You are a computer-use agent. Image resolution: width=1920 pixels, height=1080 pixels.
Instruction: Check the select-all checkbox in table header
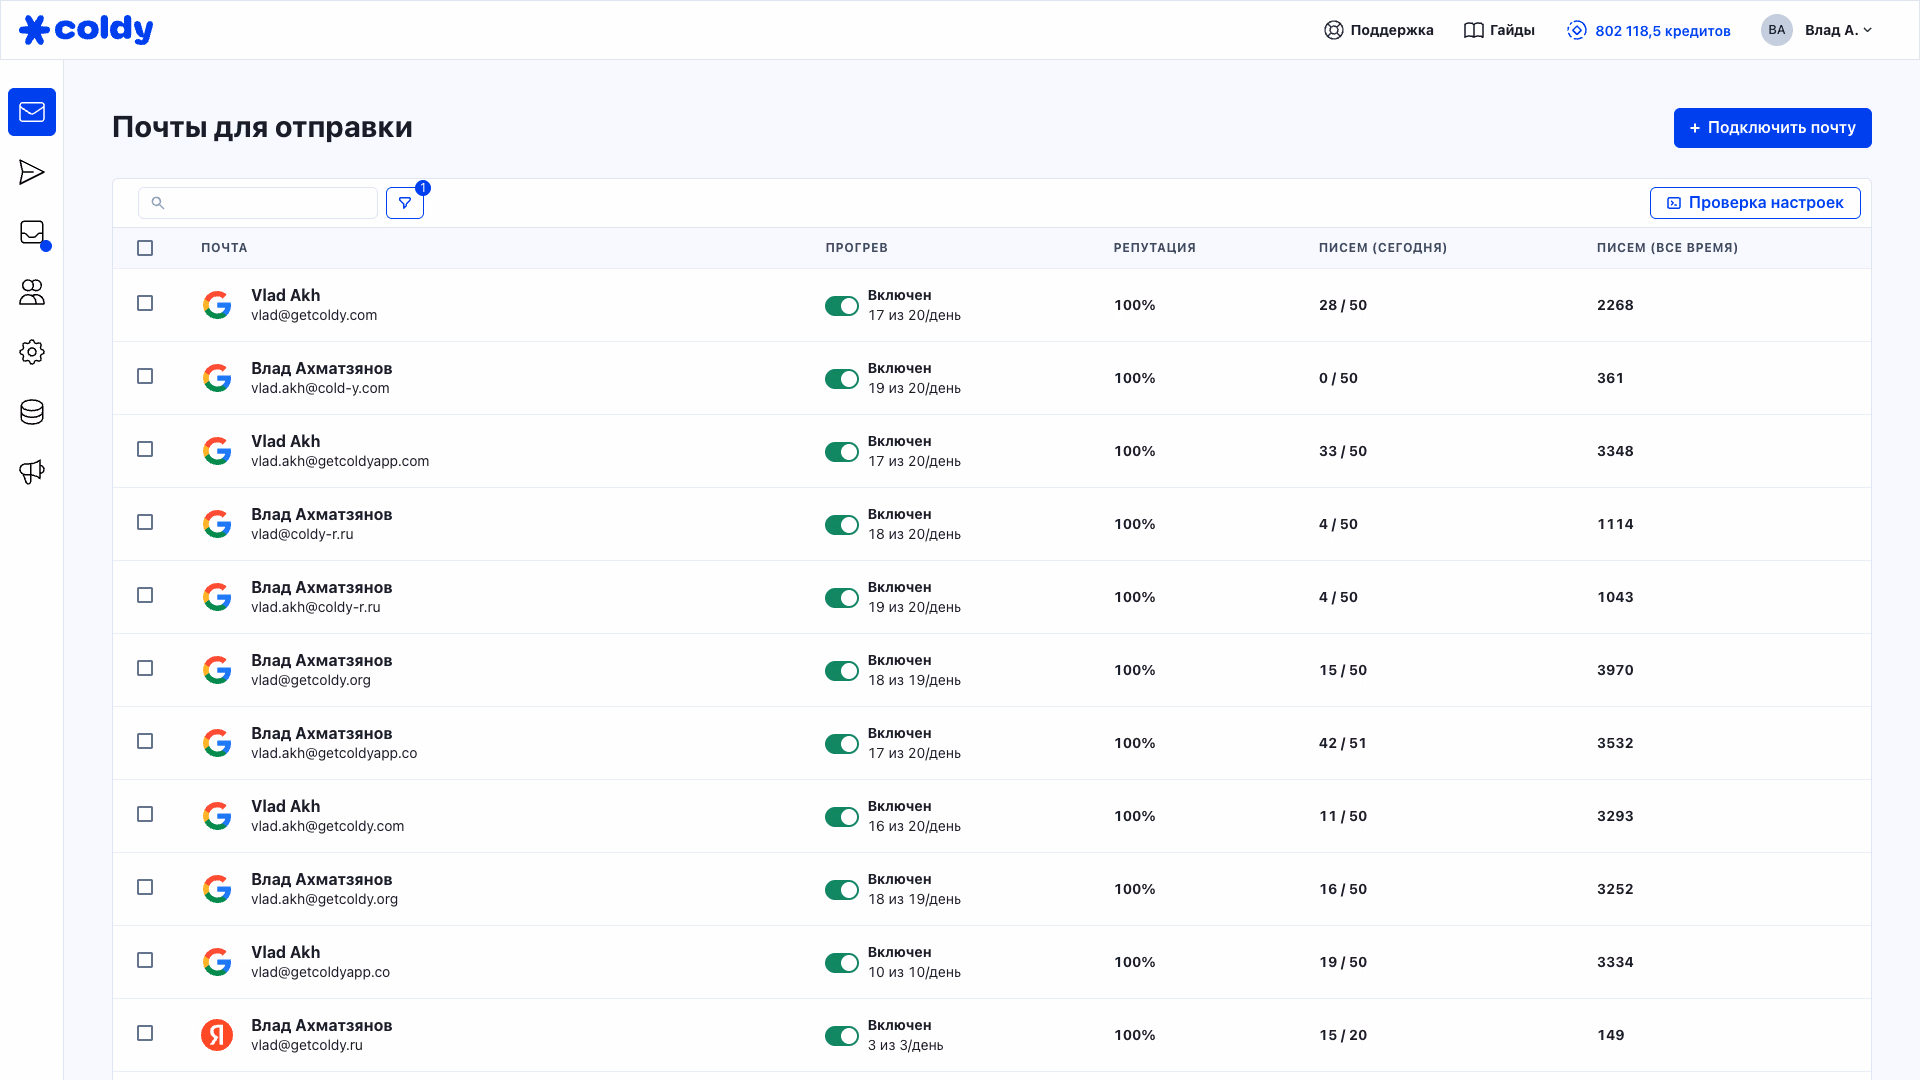pos(145,248)
